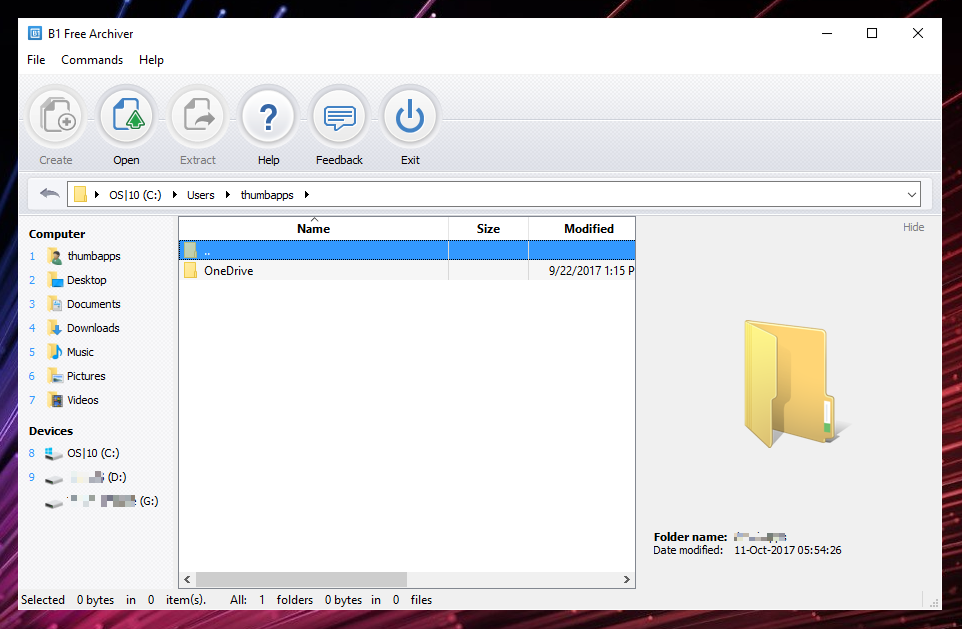
Task: Click the Users breadcrumb segment
Action: tap(201, 195)
